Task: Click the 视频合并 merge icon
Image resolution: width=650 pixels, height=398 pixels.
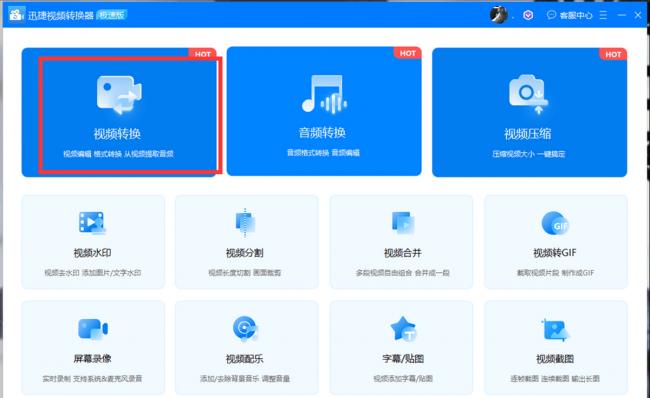Action: point(403,223)
